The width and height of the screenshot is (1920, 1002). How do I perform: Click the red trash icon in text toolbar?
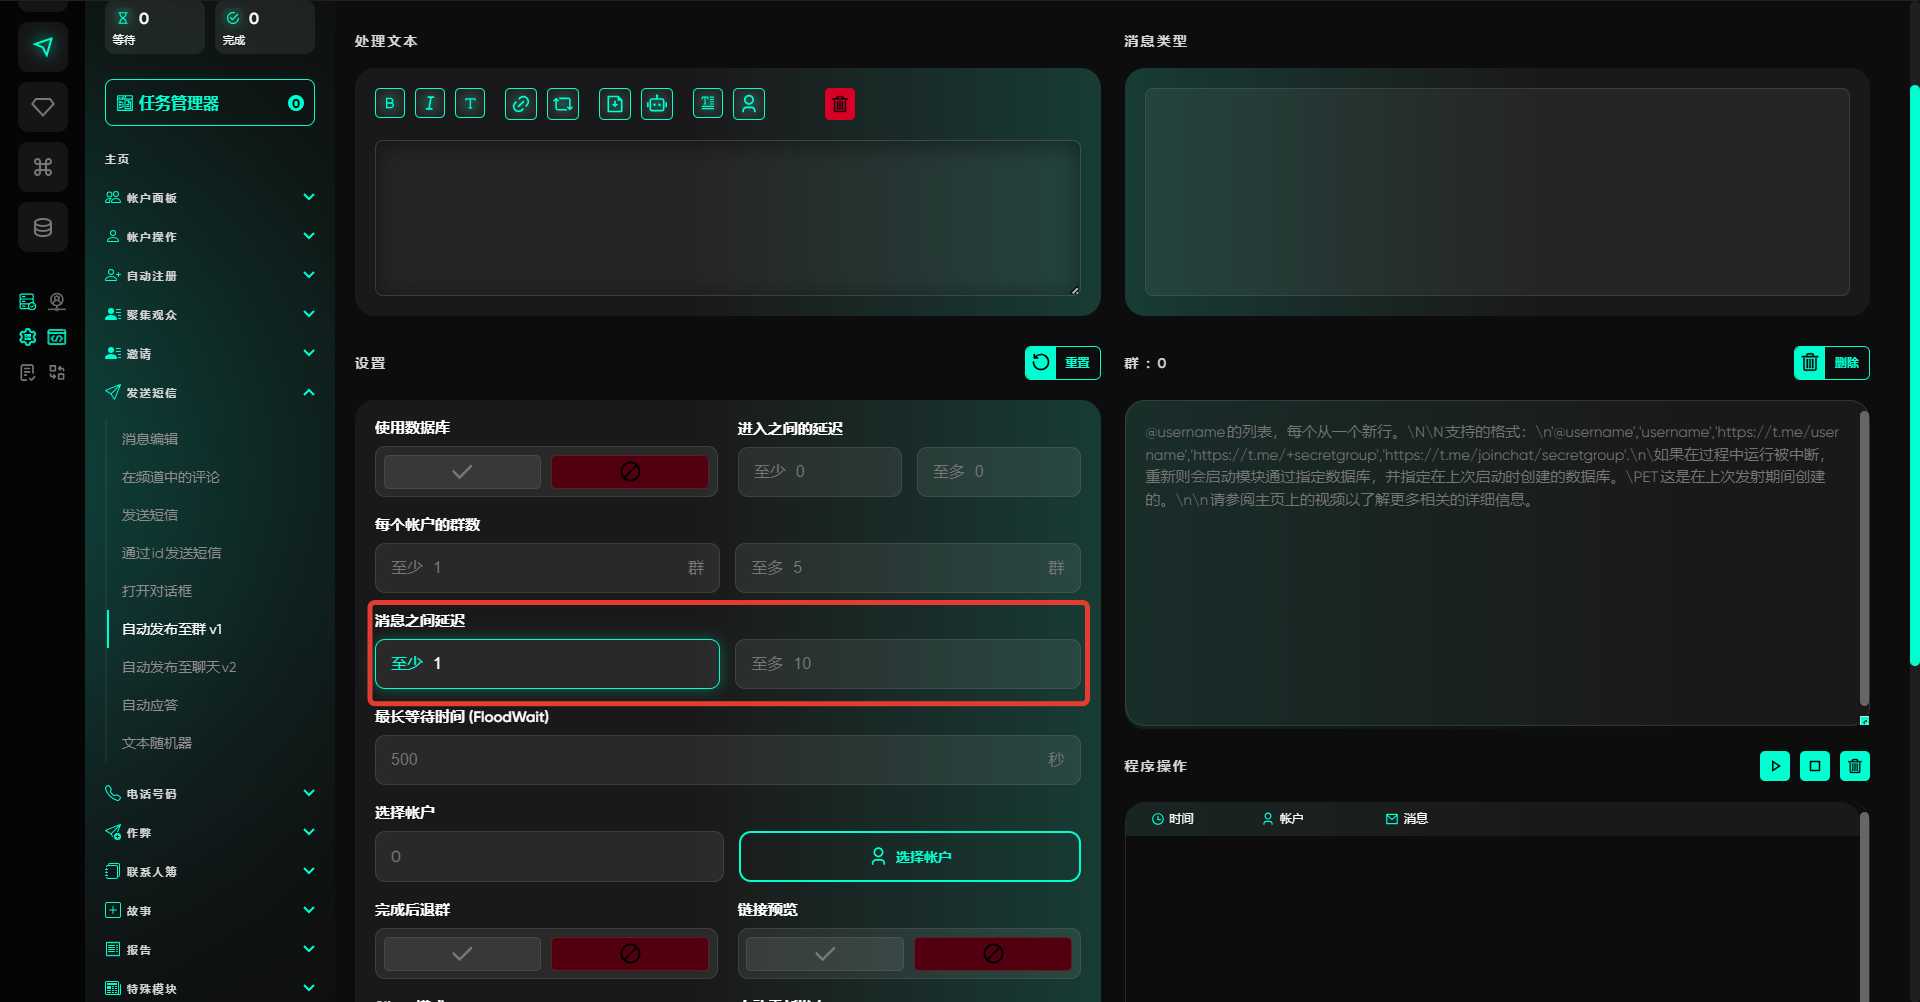[840, 104]
